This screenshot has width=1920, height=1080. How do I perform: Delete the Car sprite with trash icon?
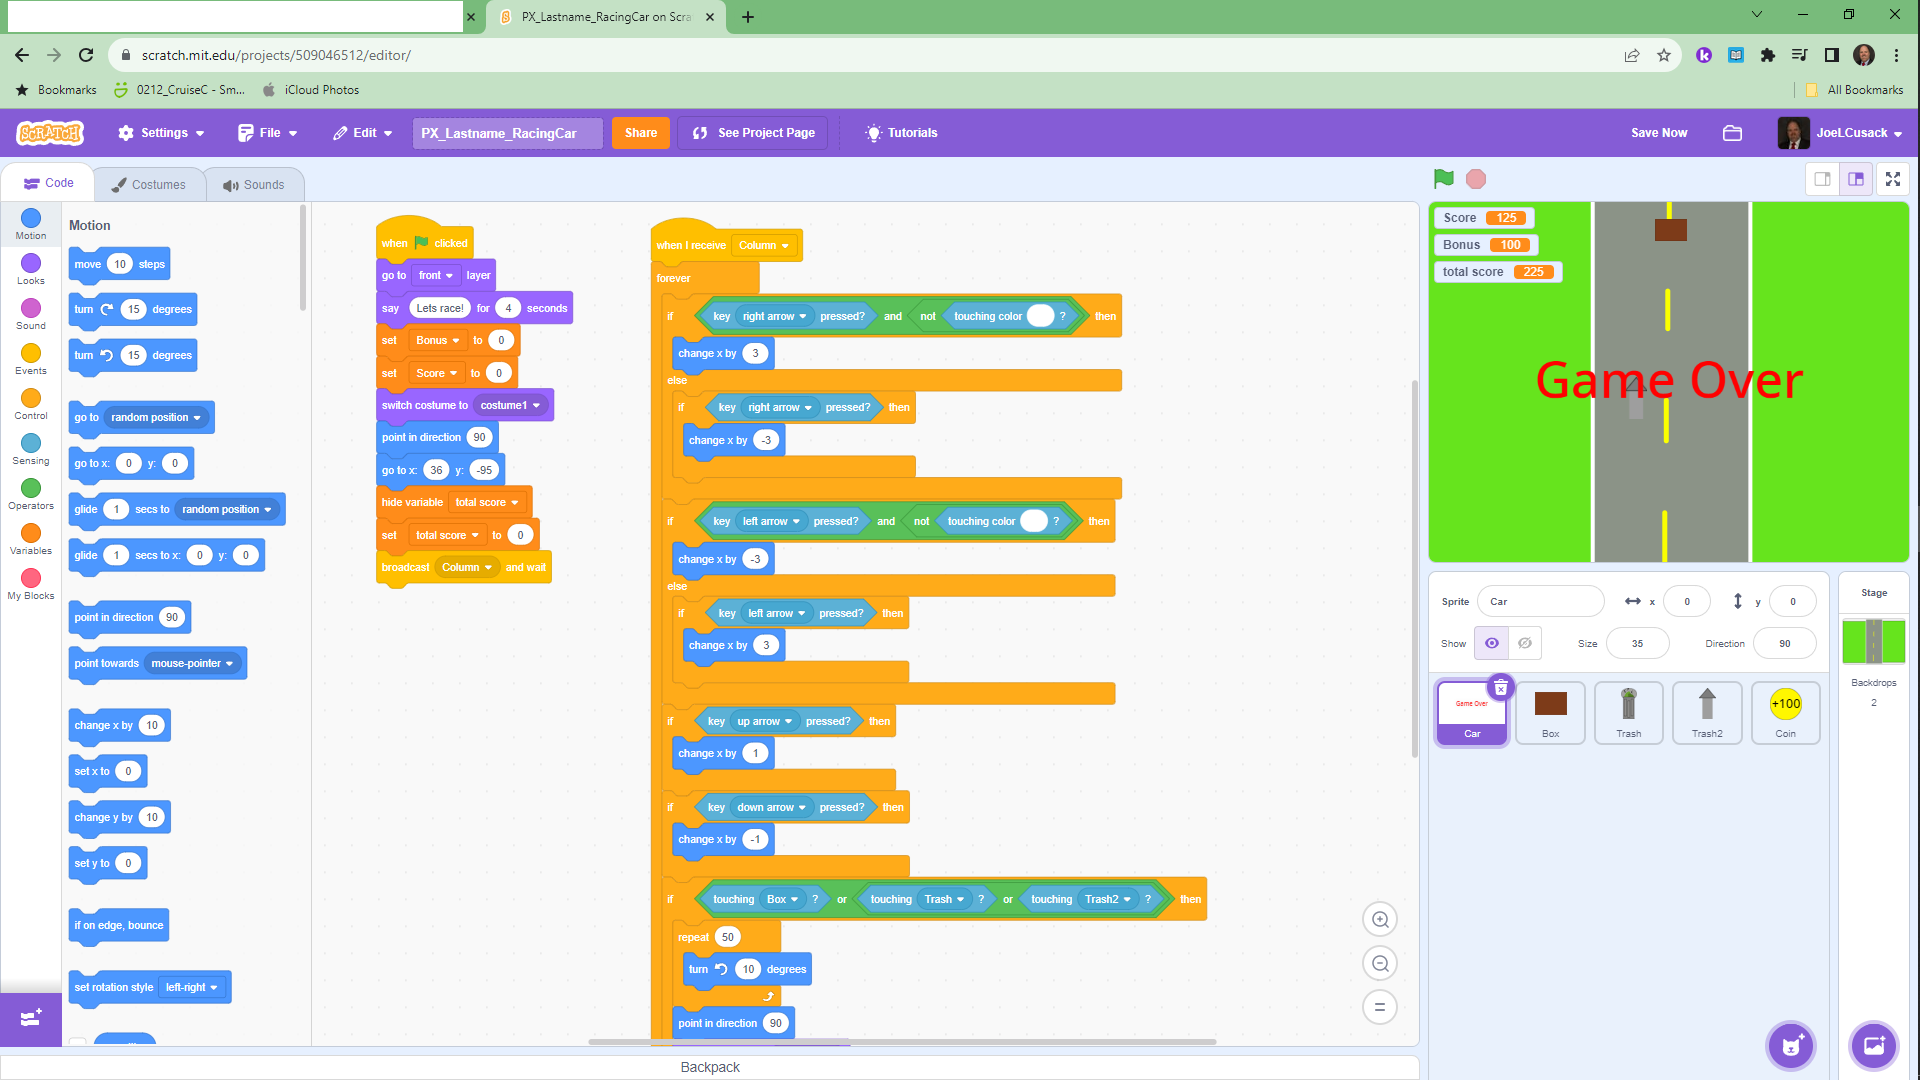click(x=1501, y=688)
